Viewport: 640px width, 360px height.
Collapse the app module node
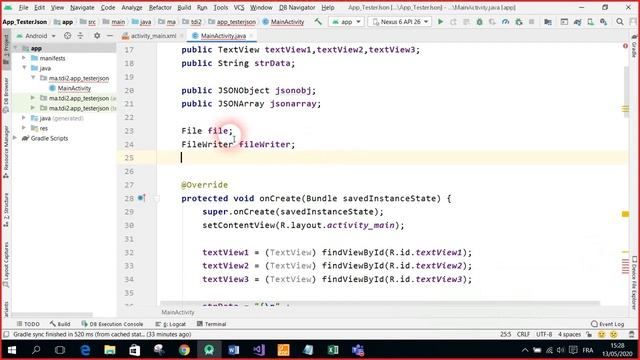point(16,48)
